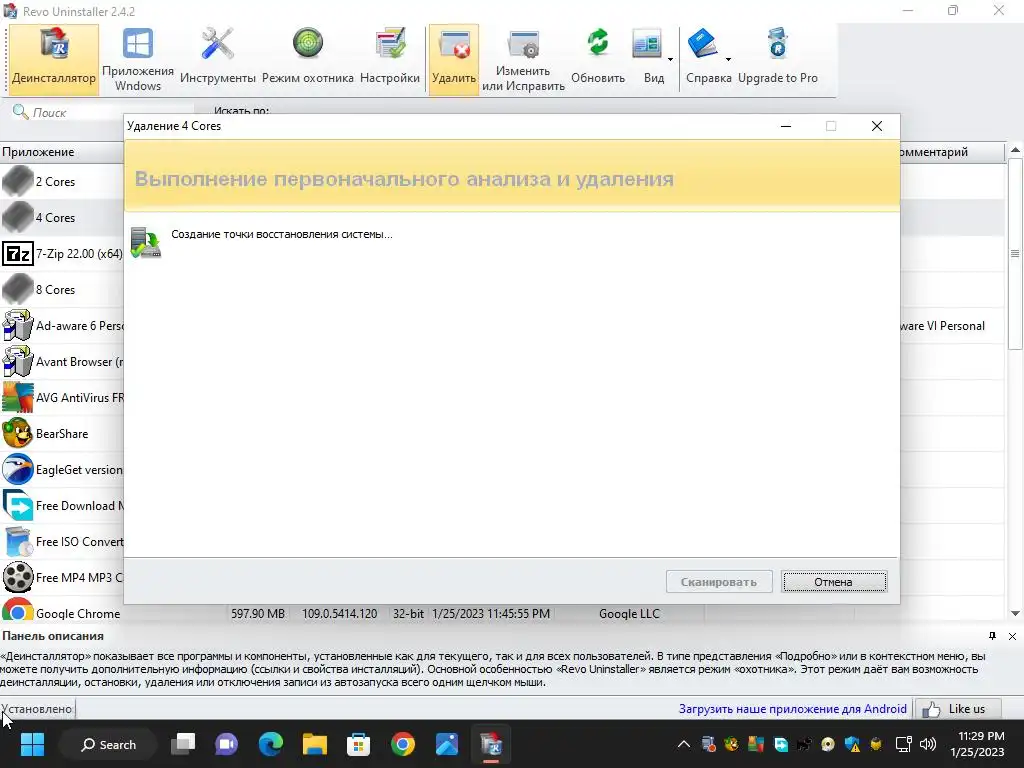Show hidden system tray icons chevron
The image size is (1024, 768).
tap(683, 744)
